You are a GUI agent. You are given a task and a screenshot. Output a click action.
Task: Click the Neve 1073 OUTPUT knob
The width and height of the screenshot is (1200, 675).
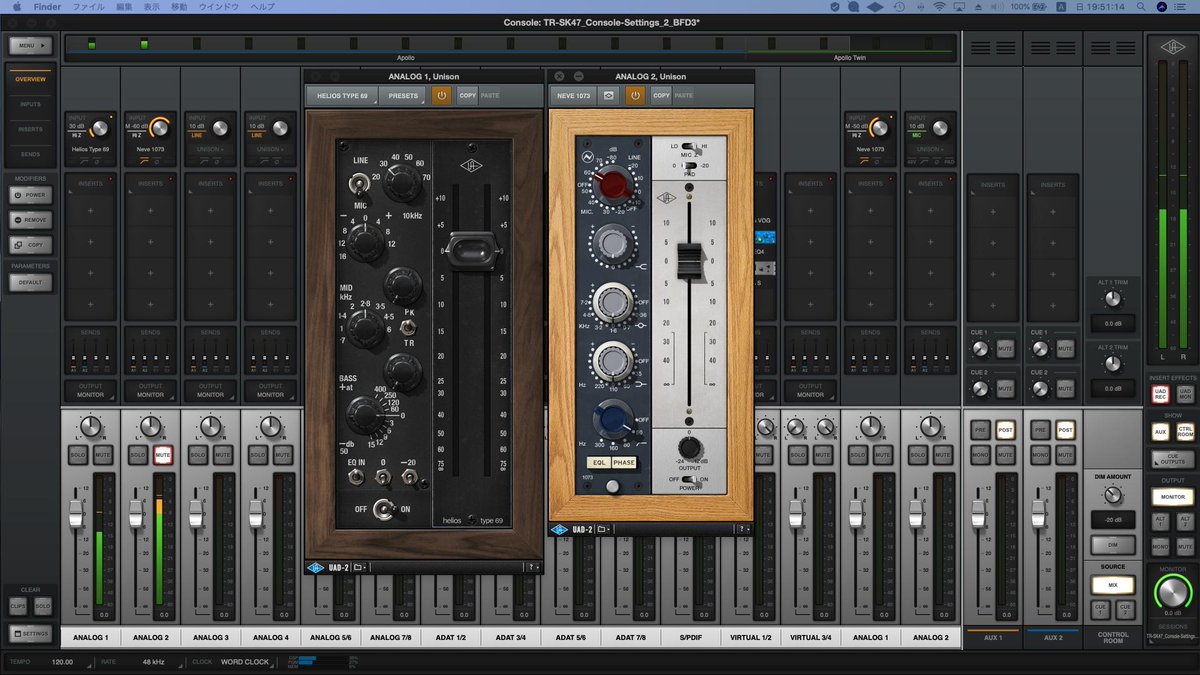pyautogui.click(x=690, y=448)
